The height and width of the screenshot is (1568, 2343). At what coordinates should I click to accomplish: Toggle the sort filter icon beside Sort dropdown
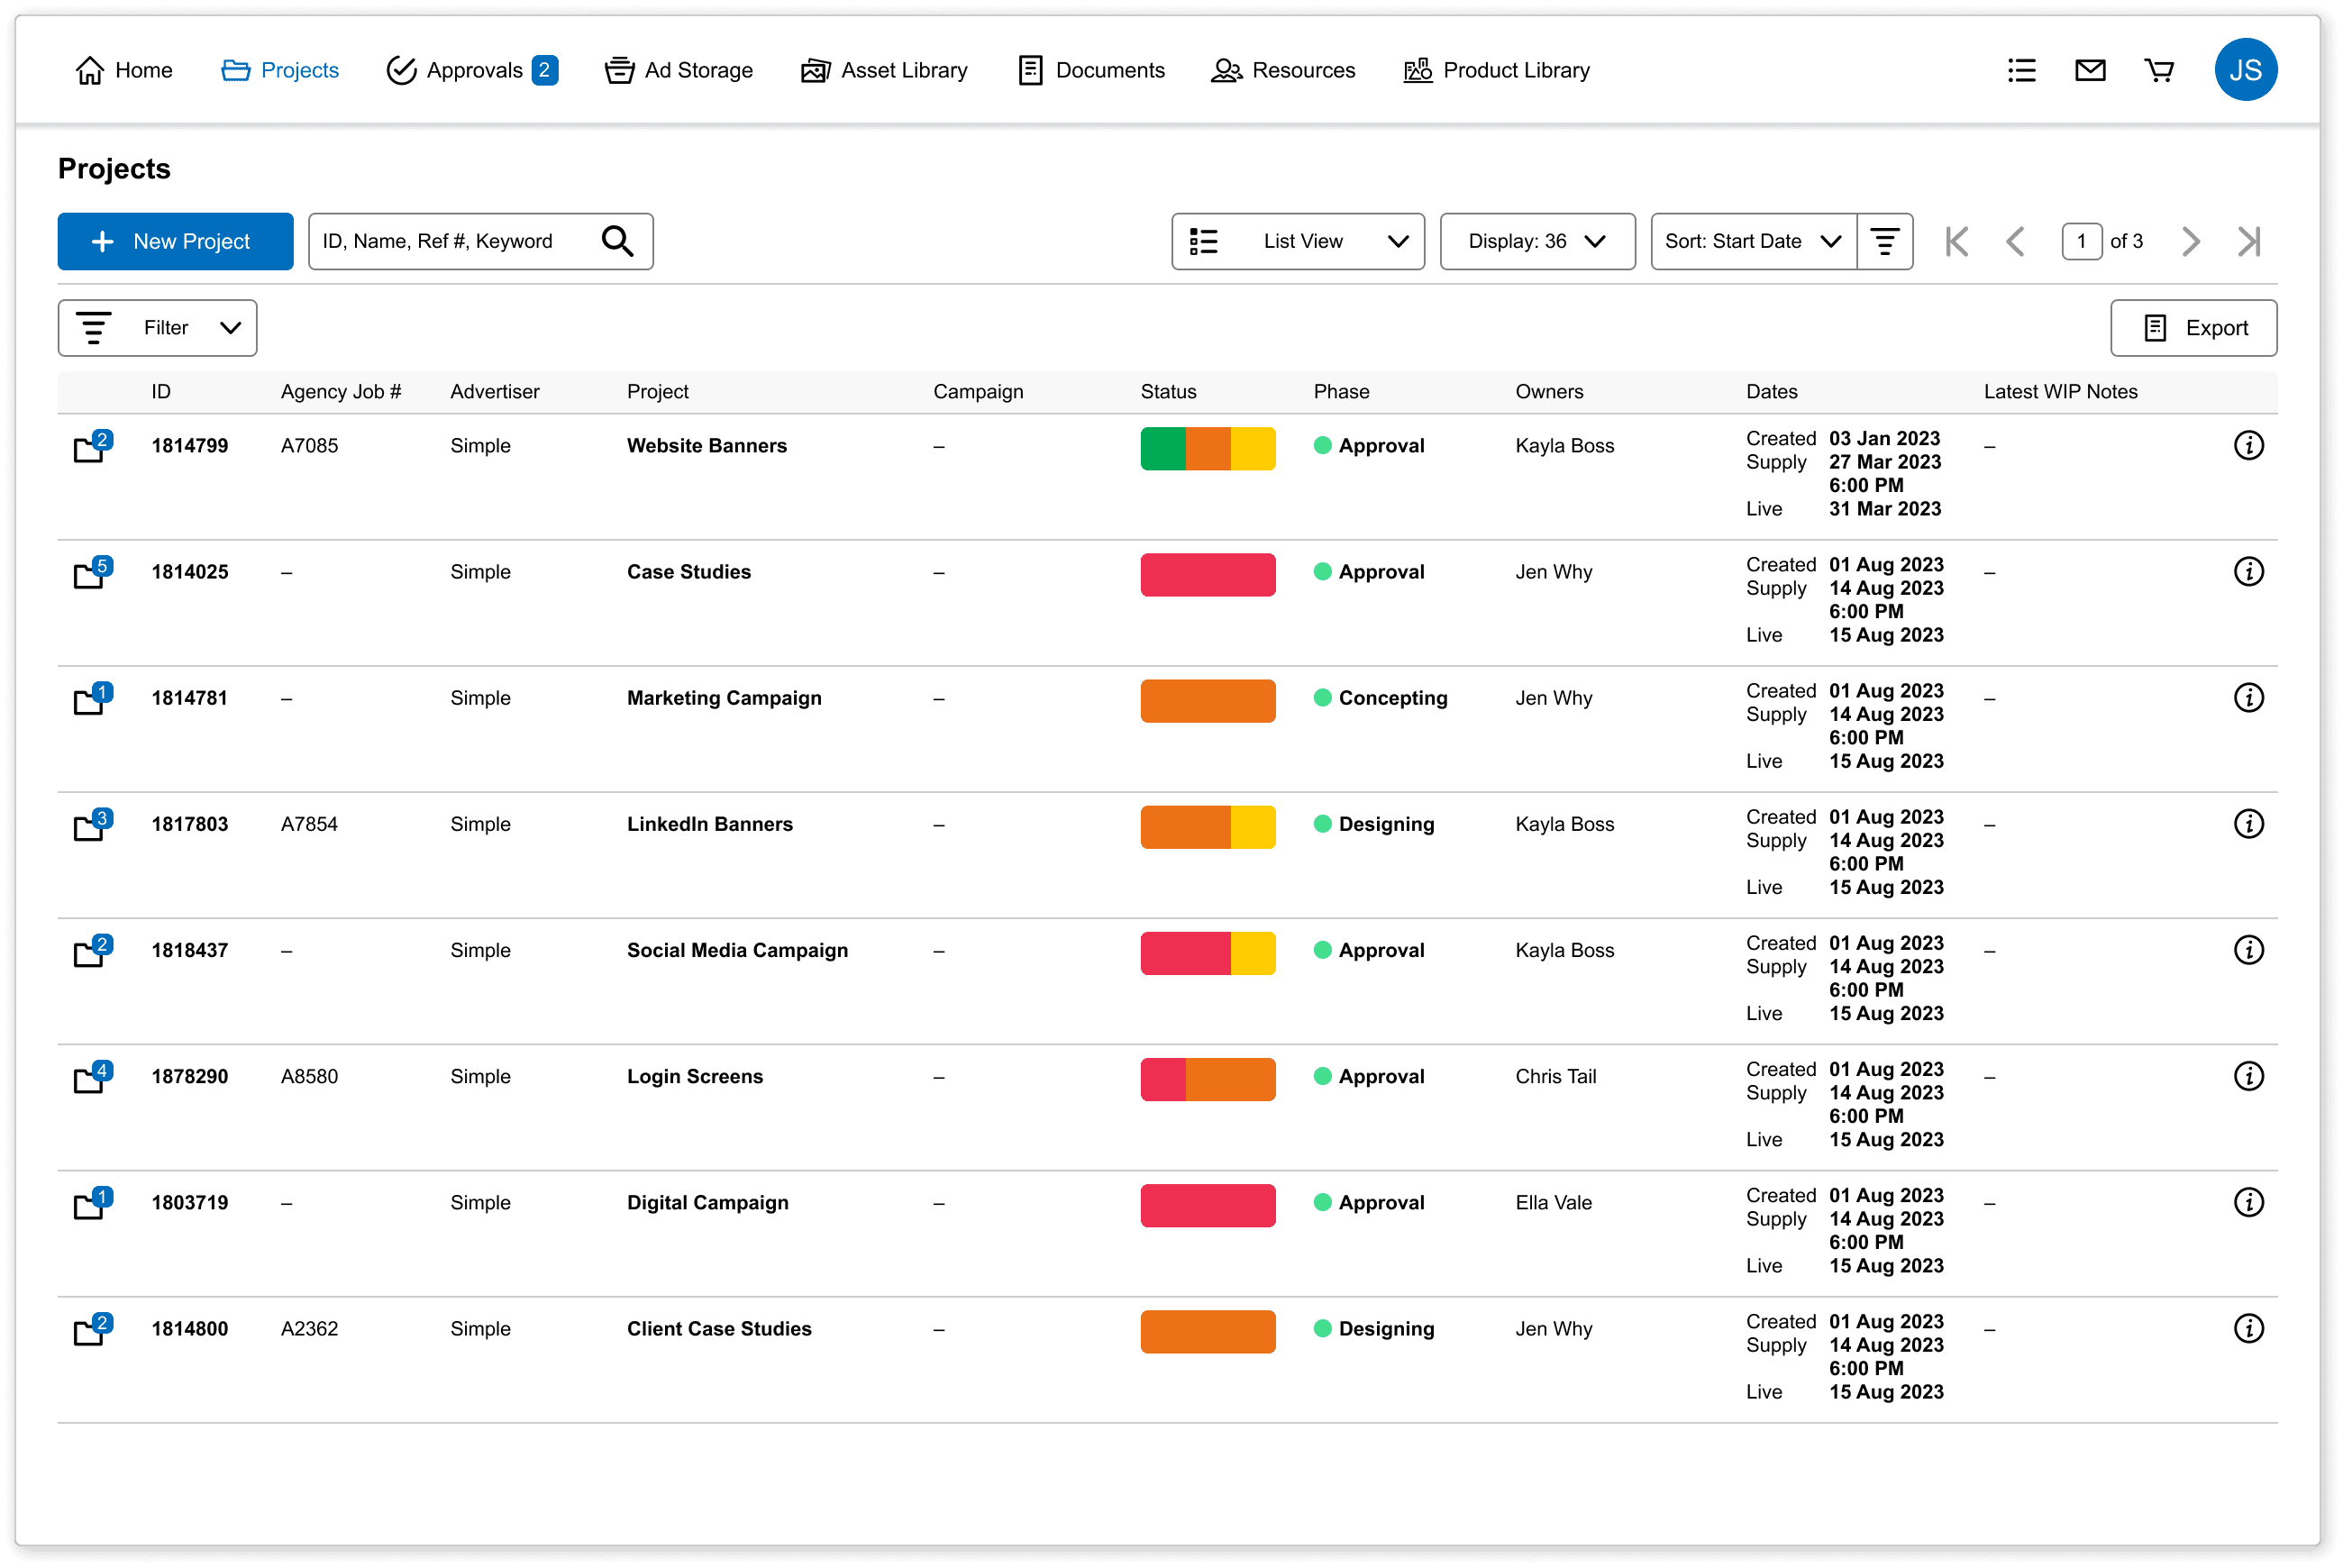click(1884, 241)
